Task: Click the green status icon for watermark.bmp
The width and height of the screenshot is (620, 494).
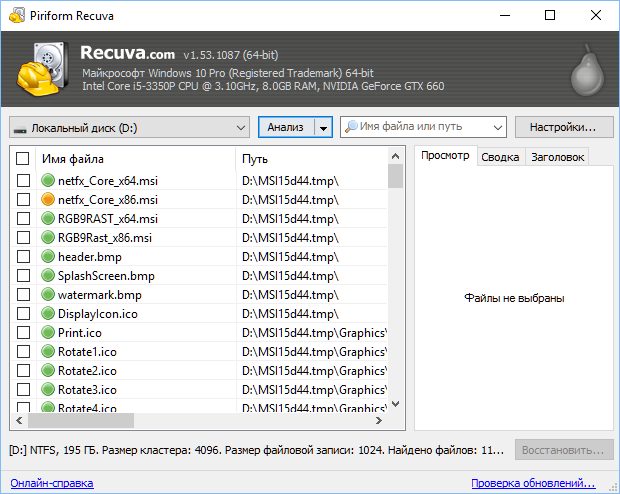Action: pos(48,294)
